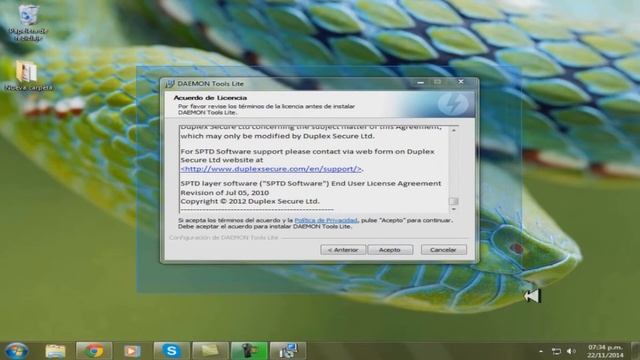The image size is (640, 360).
Task: Click 'Copyright © 2012 Duplex Secure Ltd.' text
Action: tap(250, 201)
